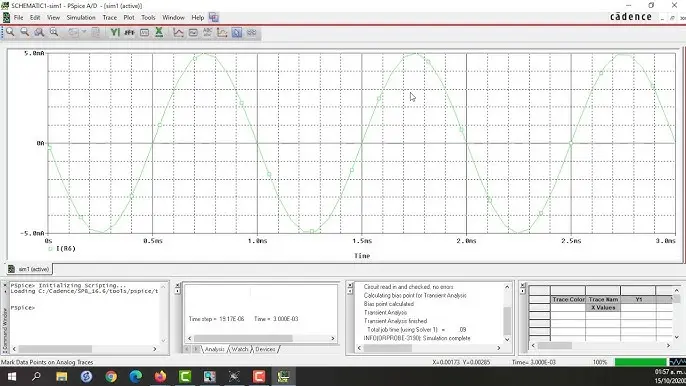Open Google Chrome from the taskbar

click(111, 376)
